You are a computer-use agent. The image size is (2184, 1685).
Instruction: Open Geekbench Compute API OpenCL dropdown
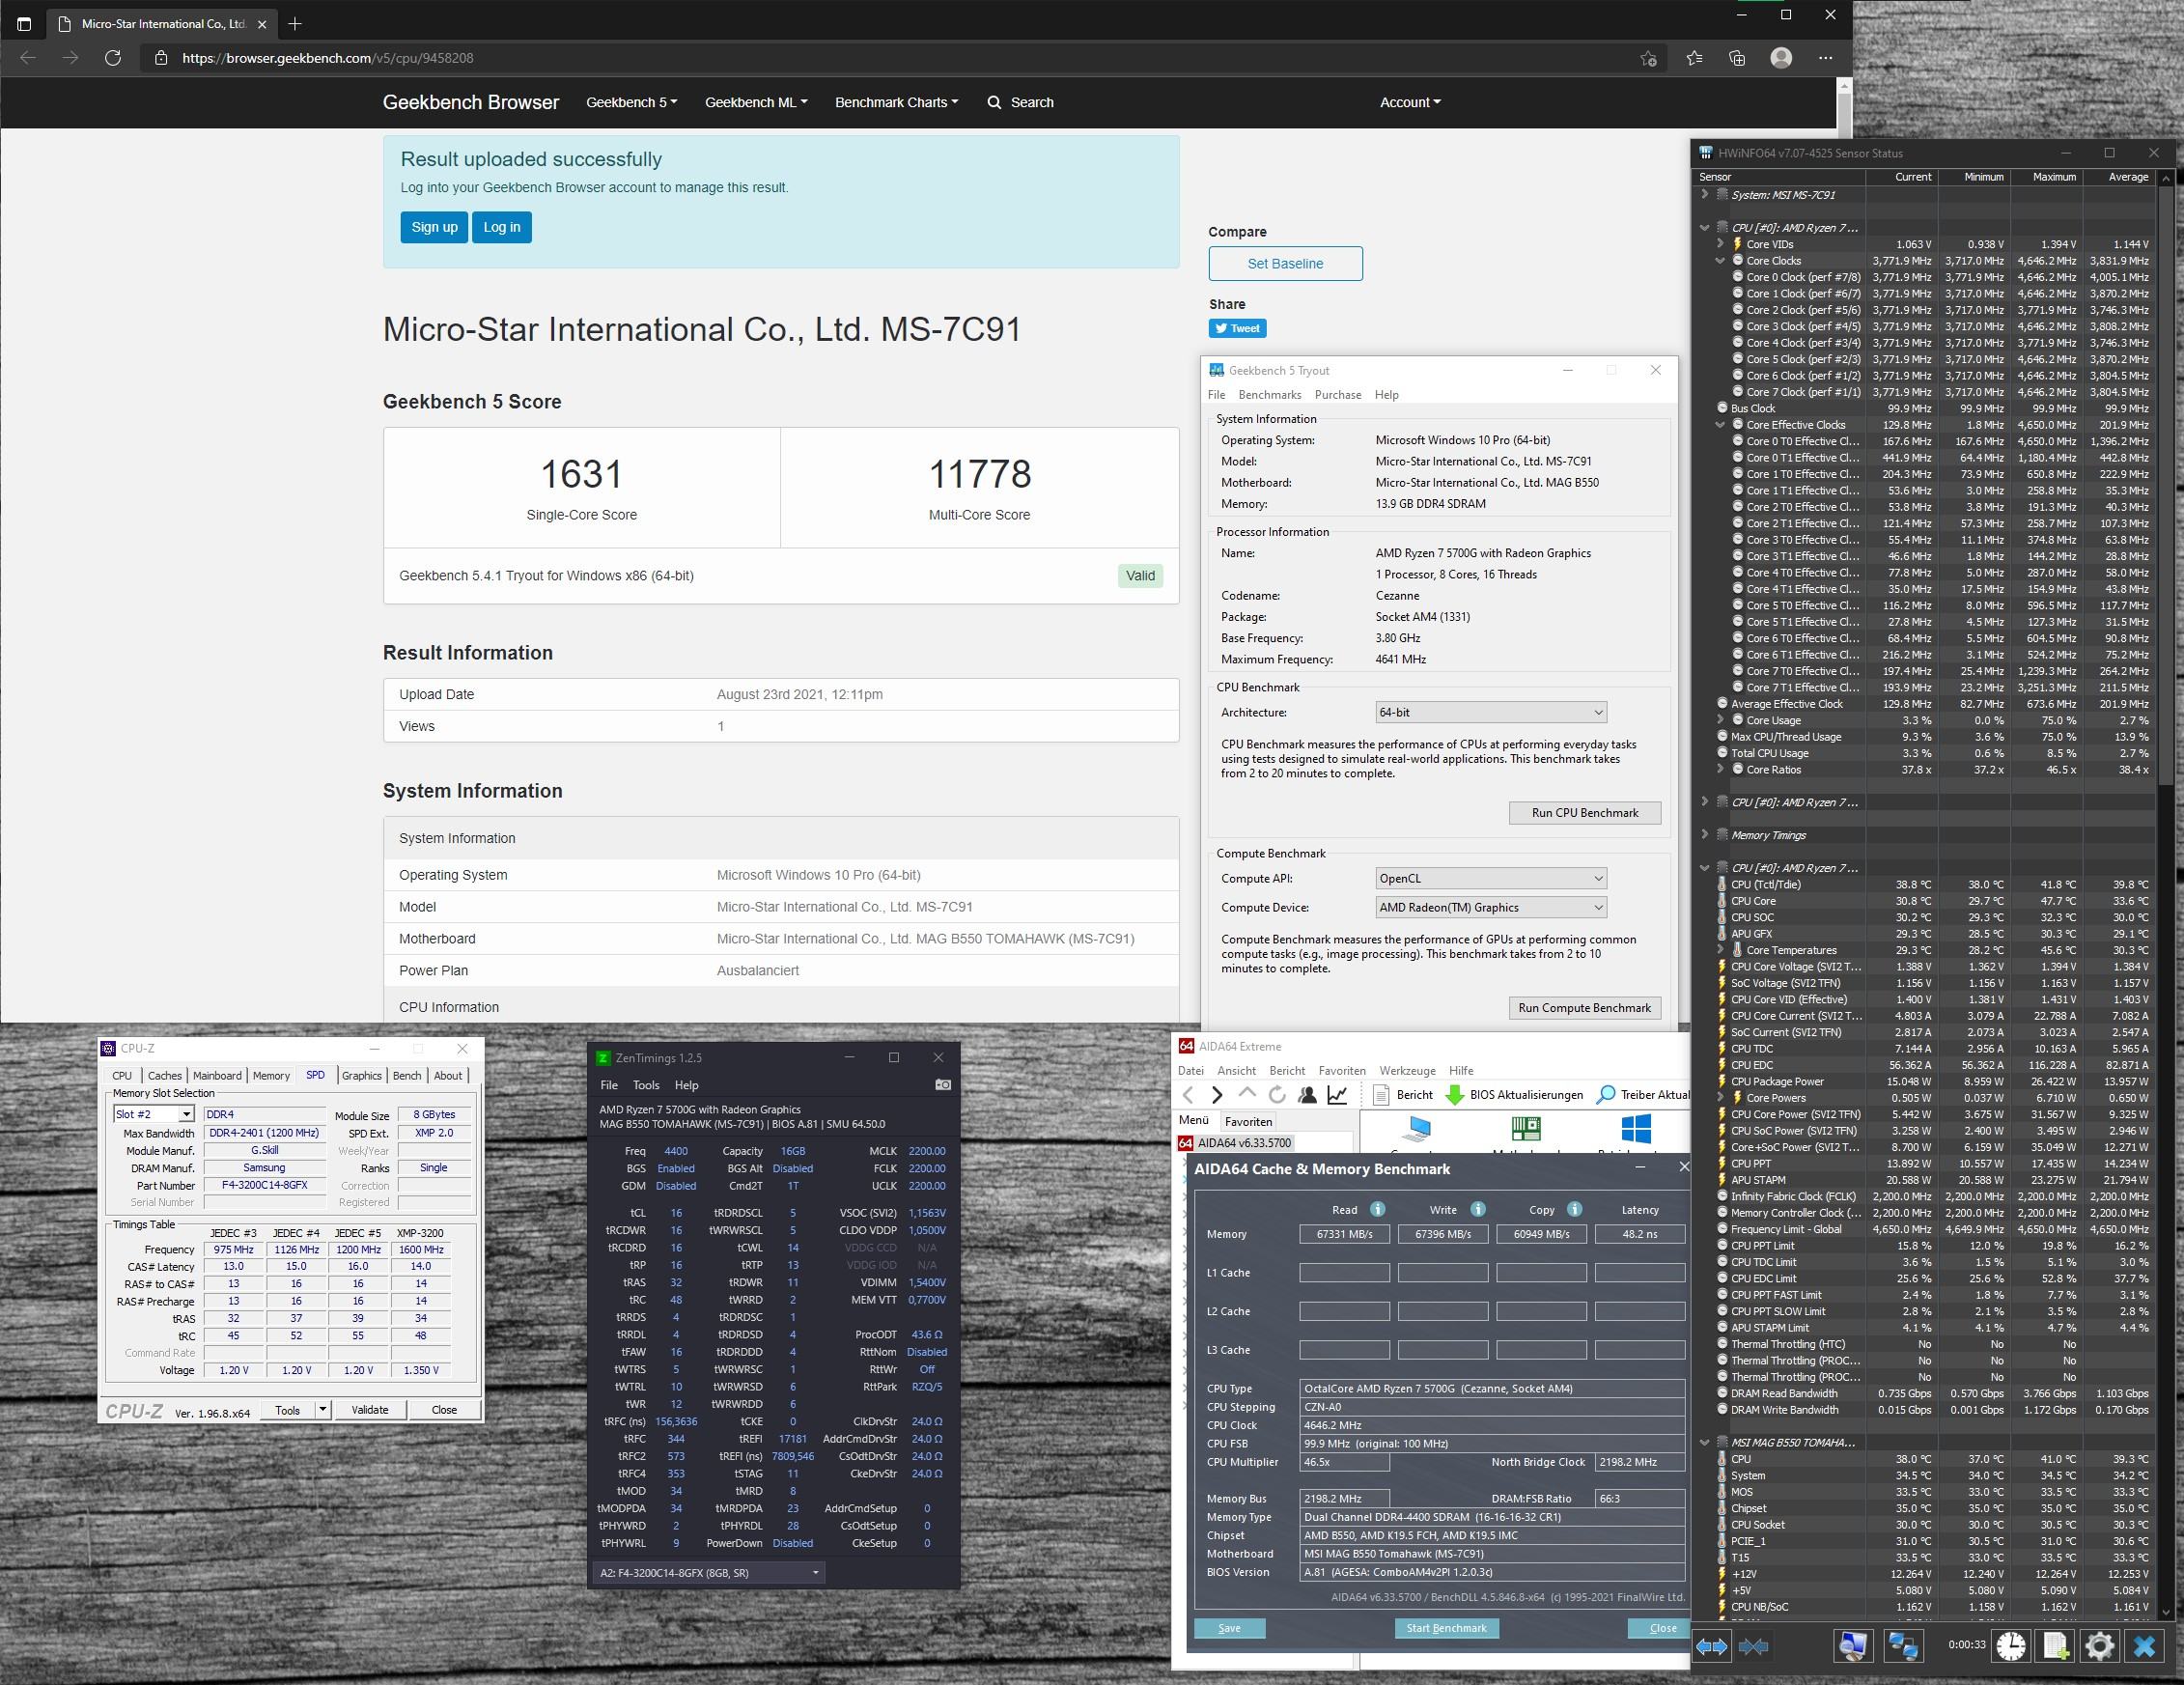[x=1491, y=878]
